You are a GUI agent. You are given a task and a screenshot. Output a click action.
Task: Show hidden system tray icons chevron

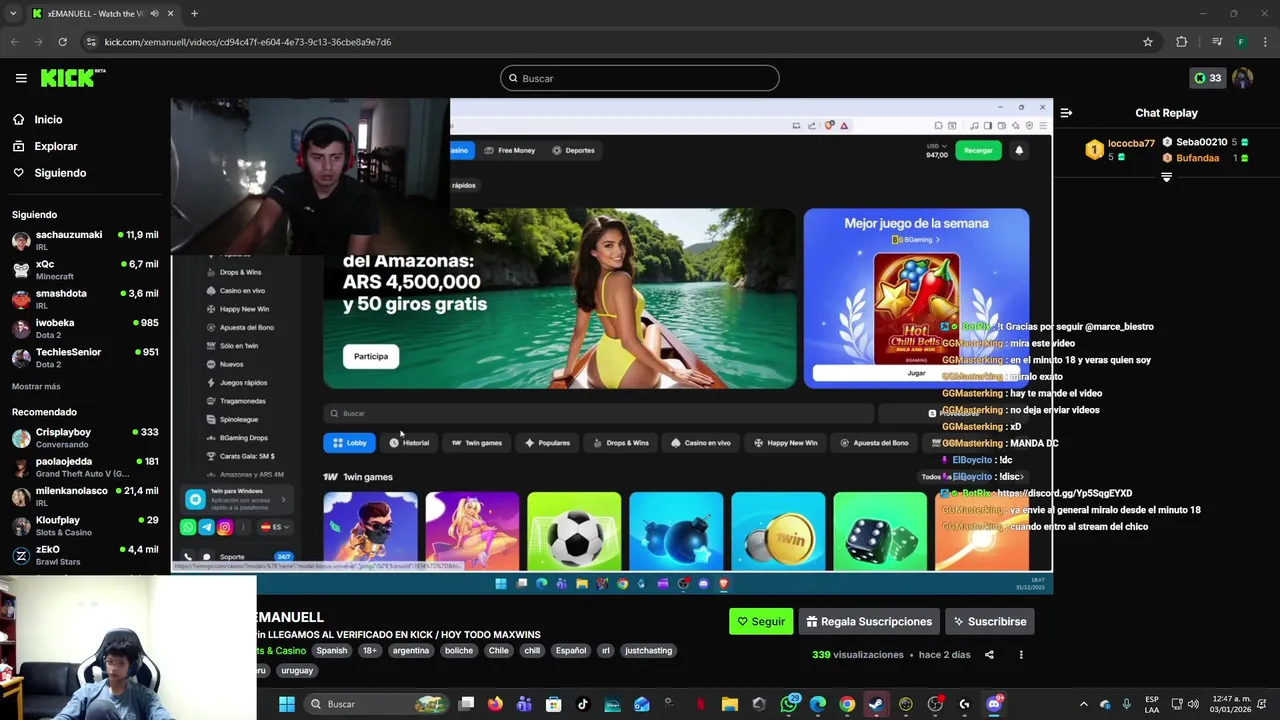(x=1083, y=704)
